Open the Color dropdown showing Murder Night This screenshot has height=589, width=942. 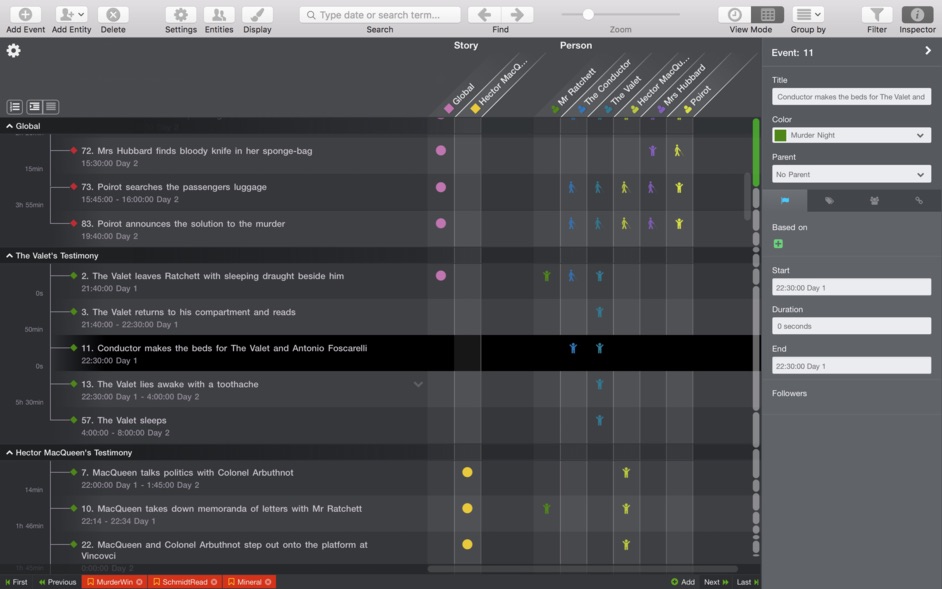[x=850, y=133]
